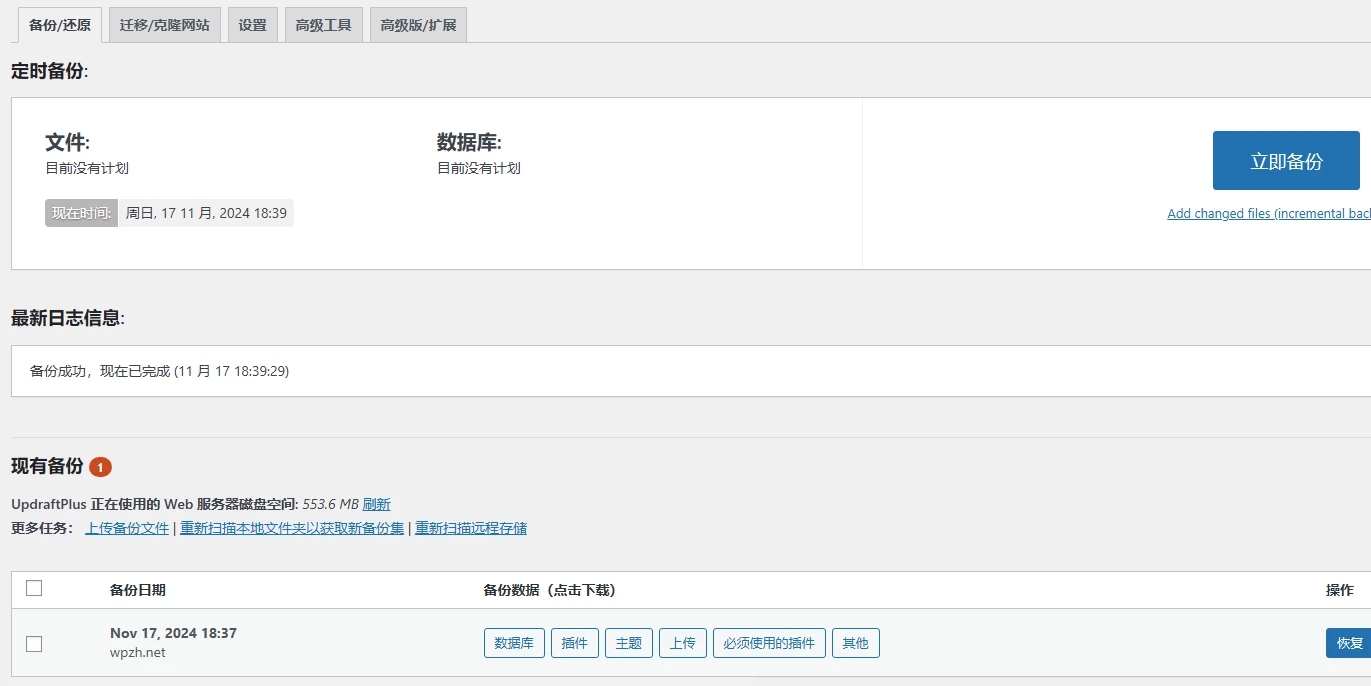
Task: Download the 主题 backup component
Action: (x=628, y=643)
